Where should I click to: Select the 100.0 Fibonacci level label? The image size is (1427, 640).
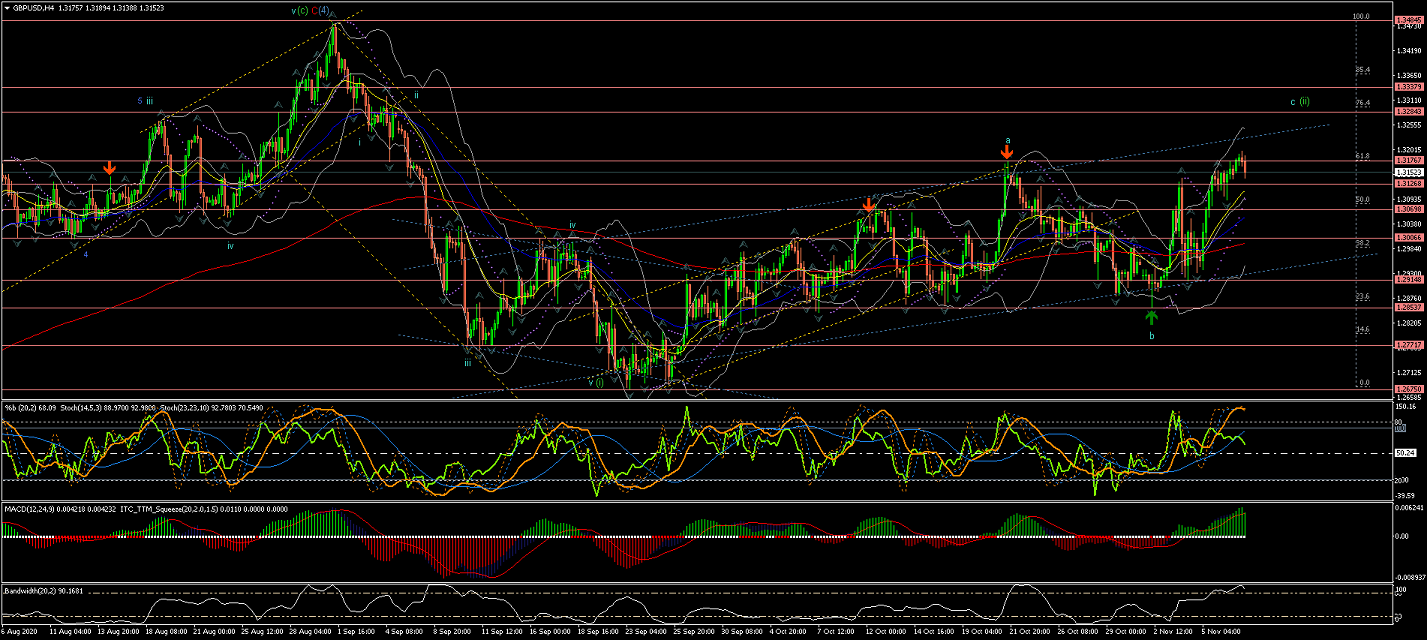(x=1360, y=16)
